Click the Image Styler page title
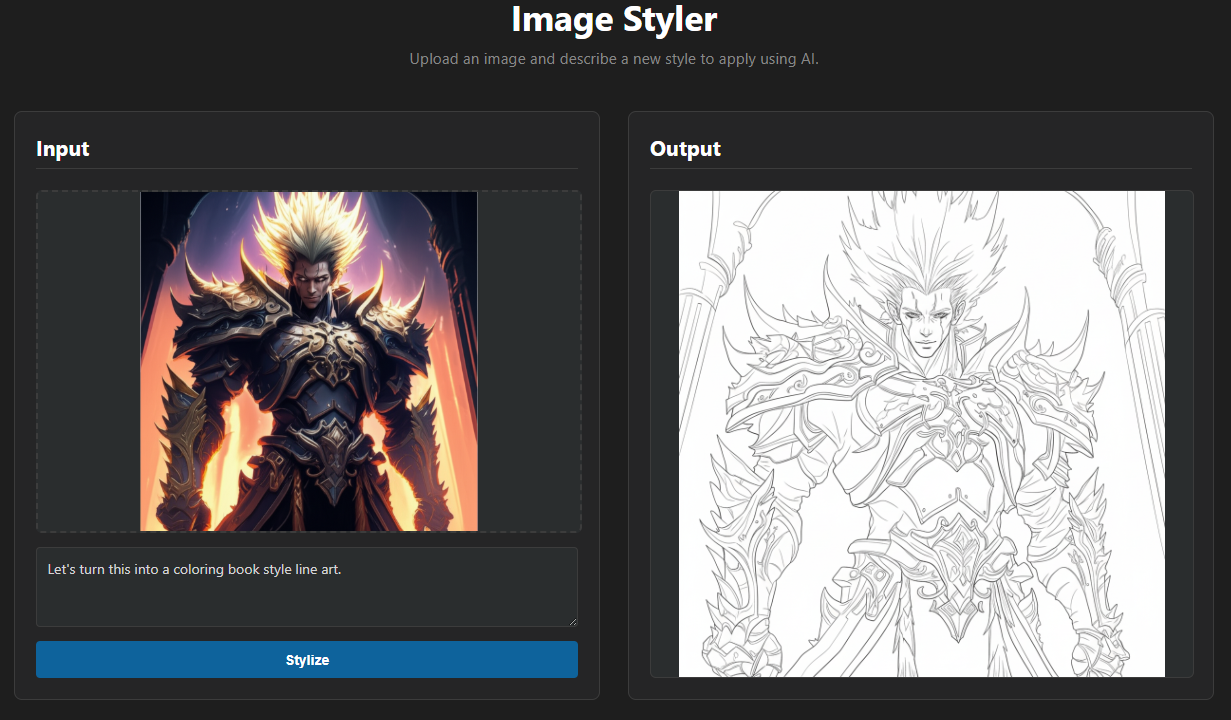1231x720 pixels. tap(614, 19)
